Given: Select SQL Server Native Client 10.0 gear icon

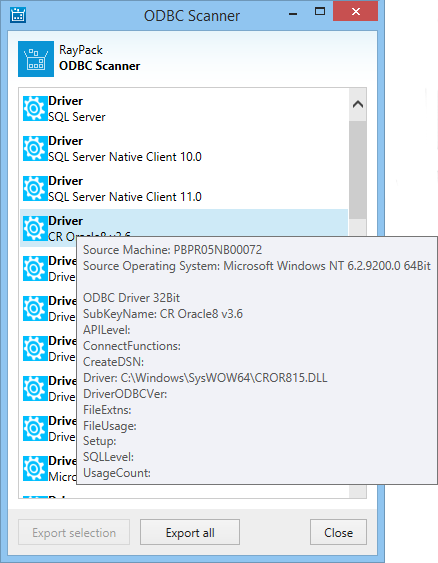Looking at the screenshot, I should 35,148.
